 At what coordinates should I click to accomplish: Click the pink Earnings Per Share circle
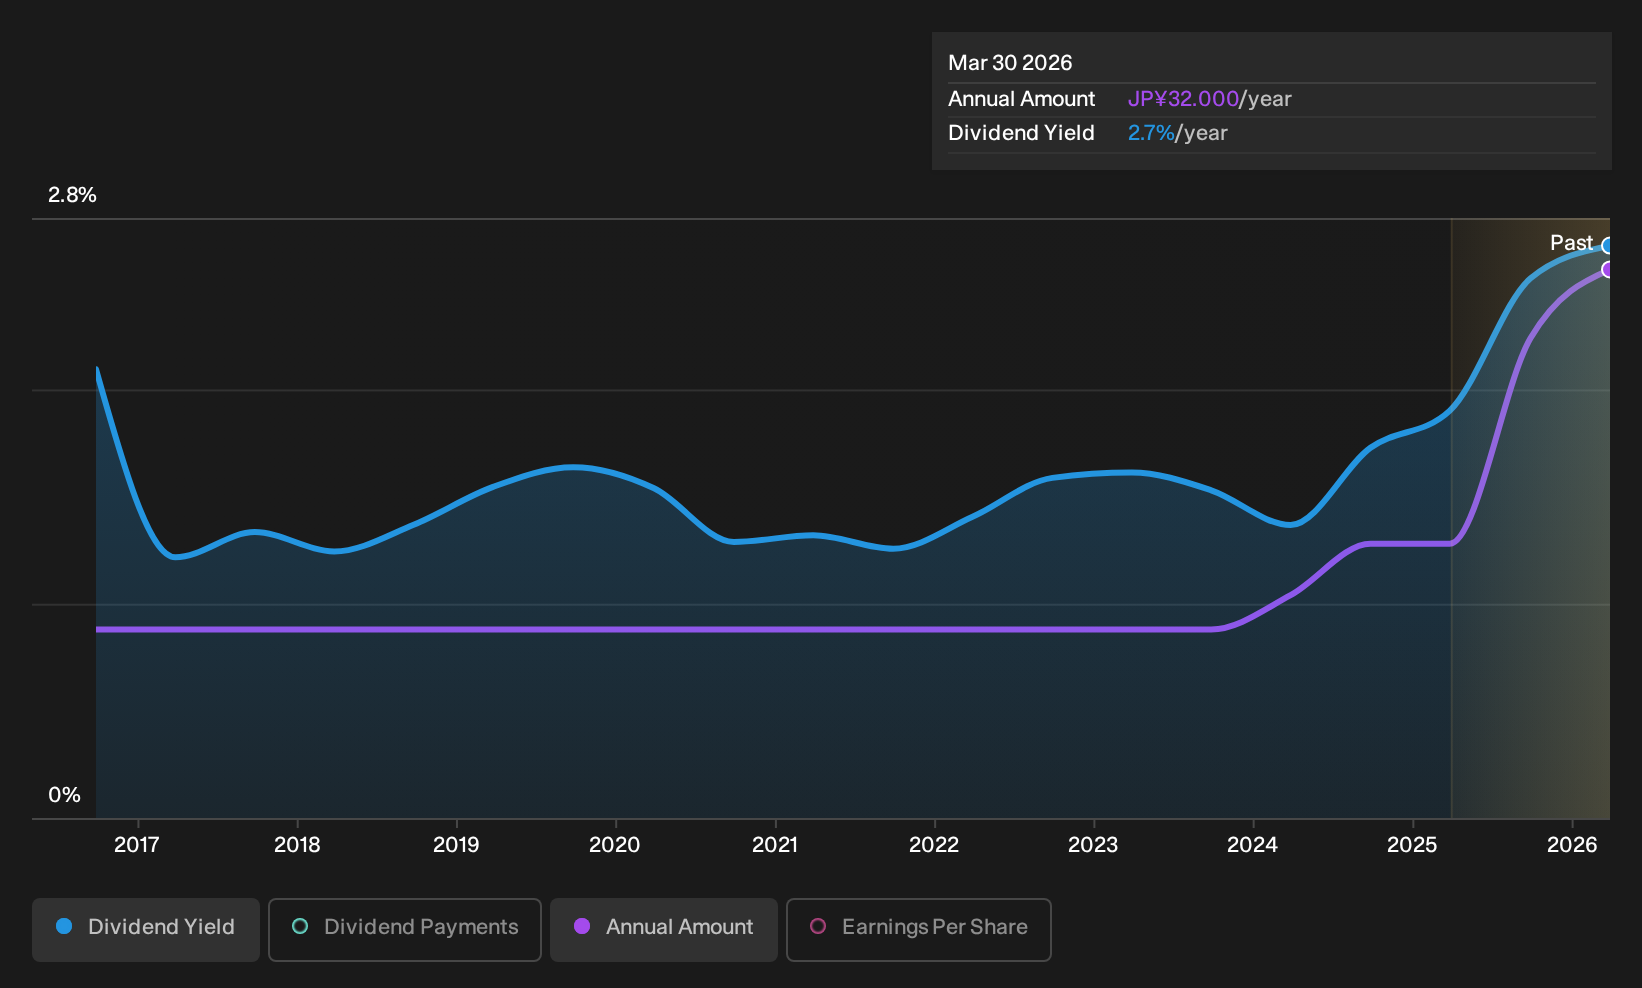[x=818, y=927]
